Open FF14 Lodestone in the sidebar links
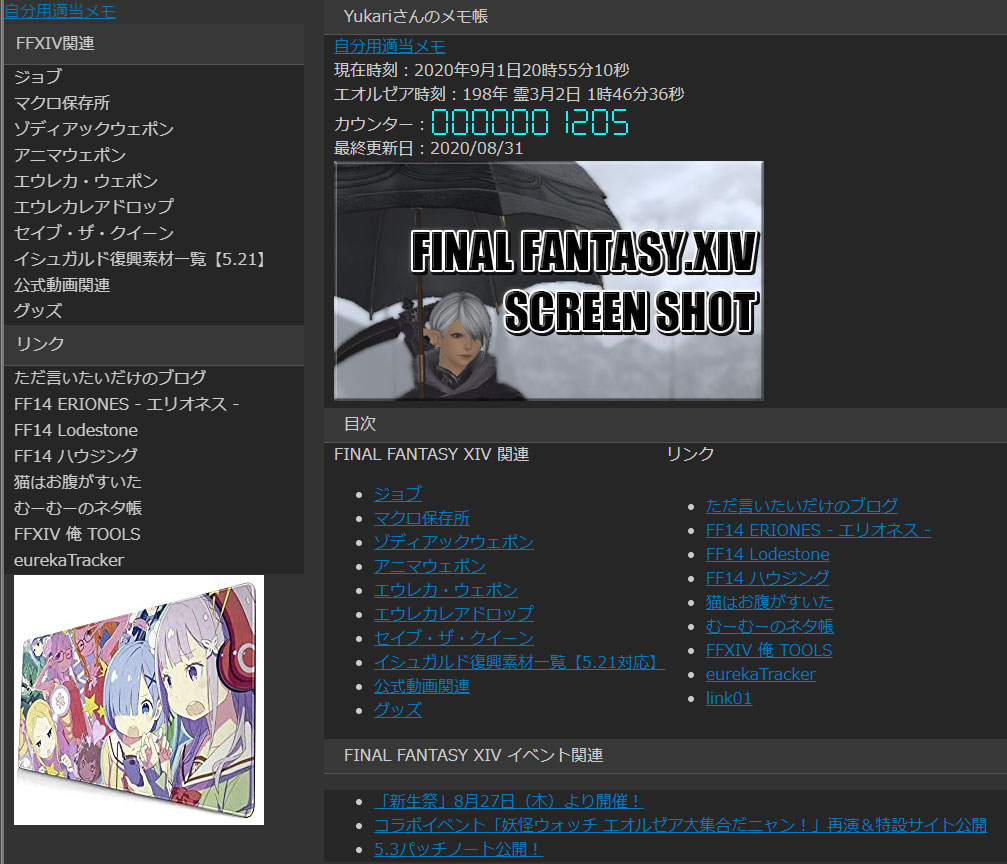The image size is (1007, 864). pos(76,430)
